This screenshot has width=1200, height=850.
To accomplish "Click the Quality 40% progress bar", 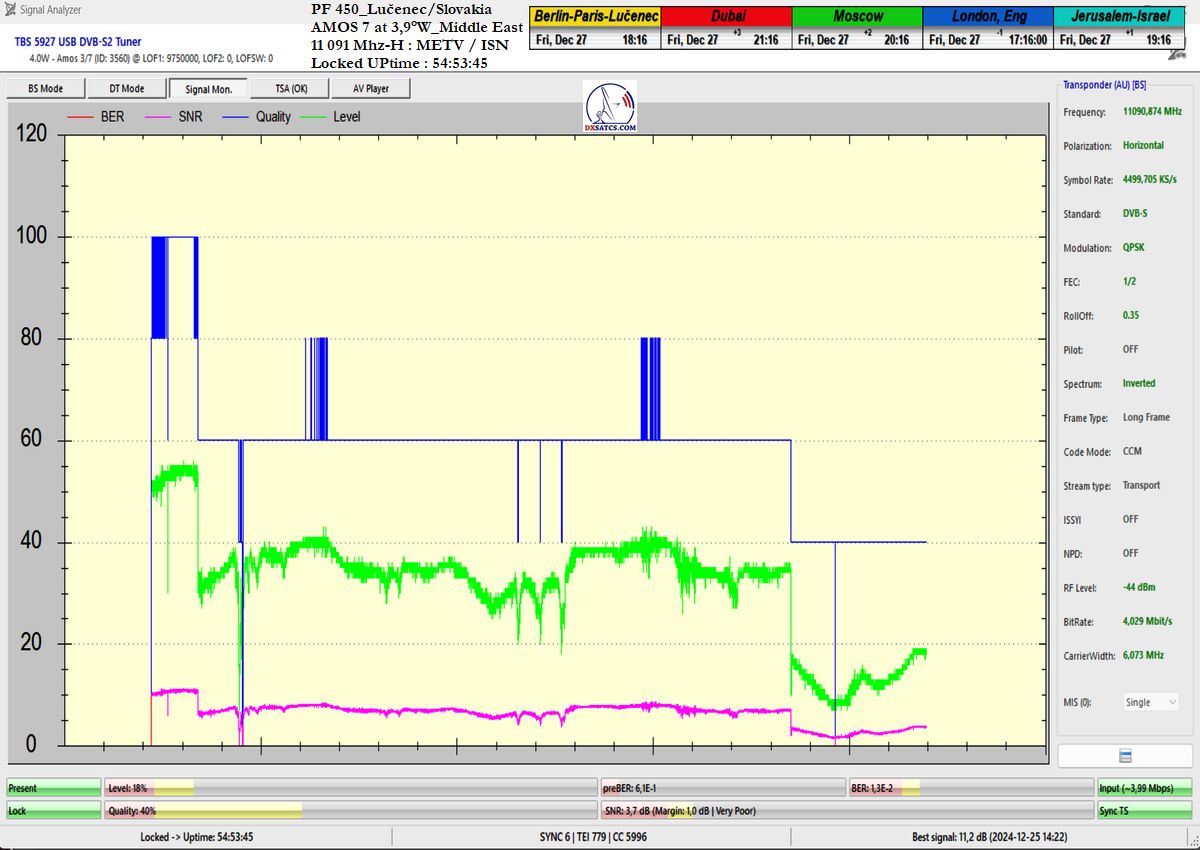I will pyautogui.click(x=350, y=811).
